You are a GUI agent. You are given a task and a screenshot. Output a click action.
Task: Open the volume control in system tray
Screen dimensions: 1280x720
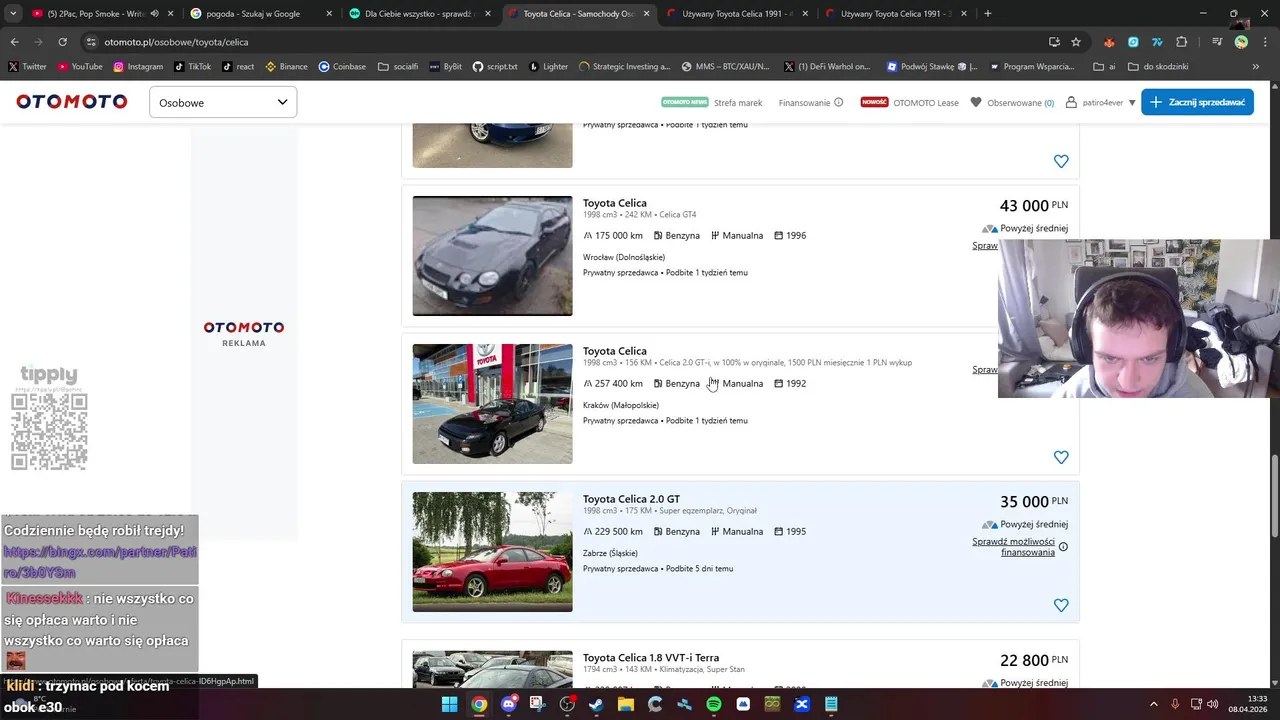tap(1212, 704)
